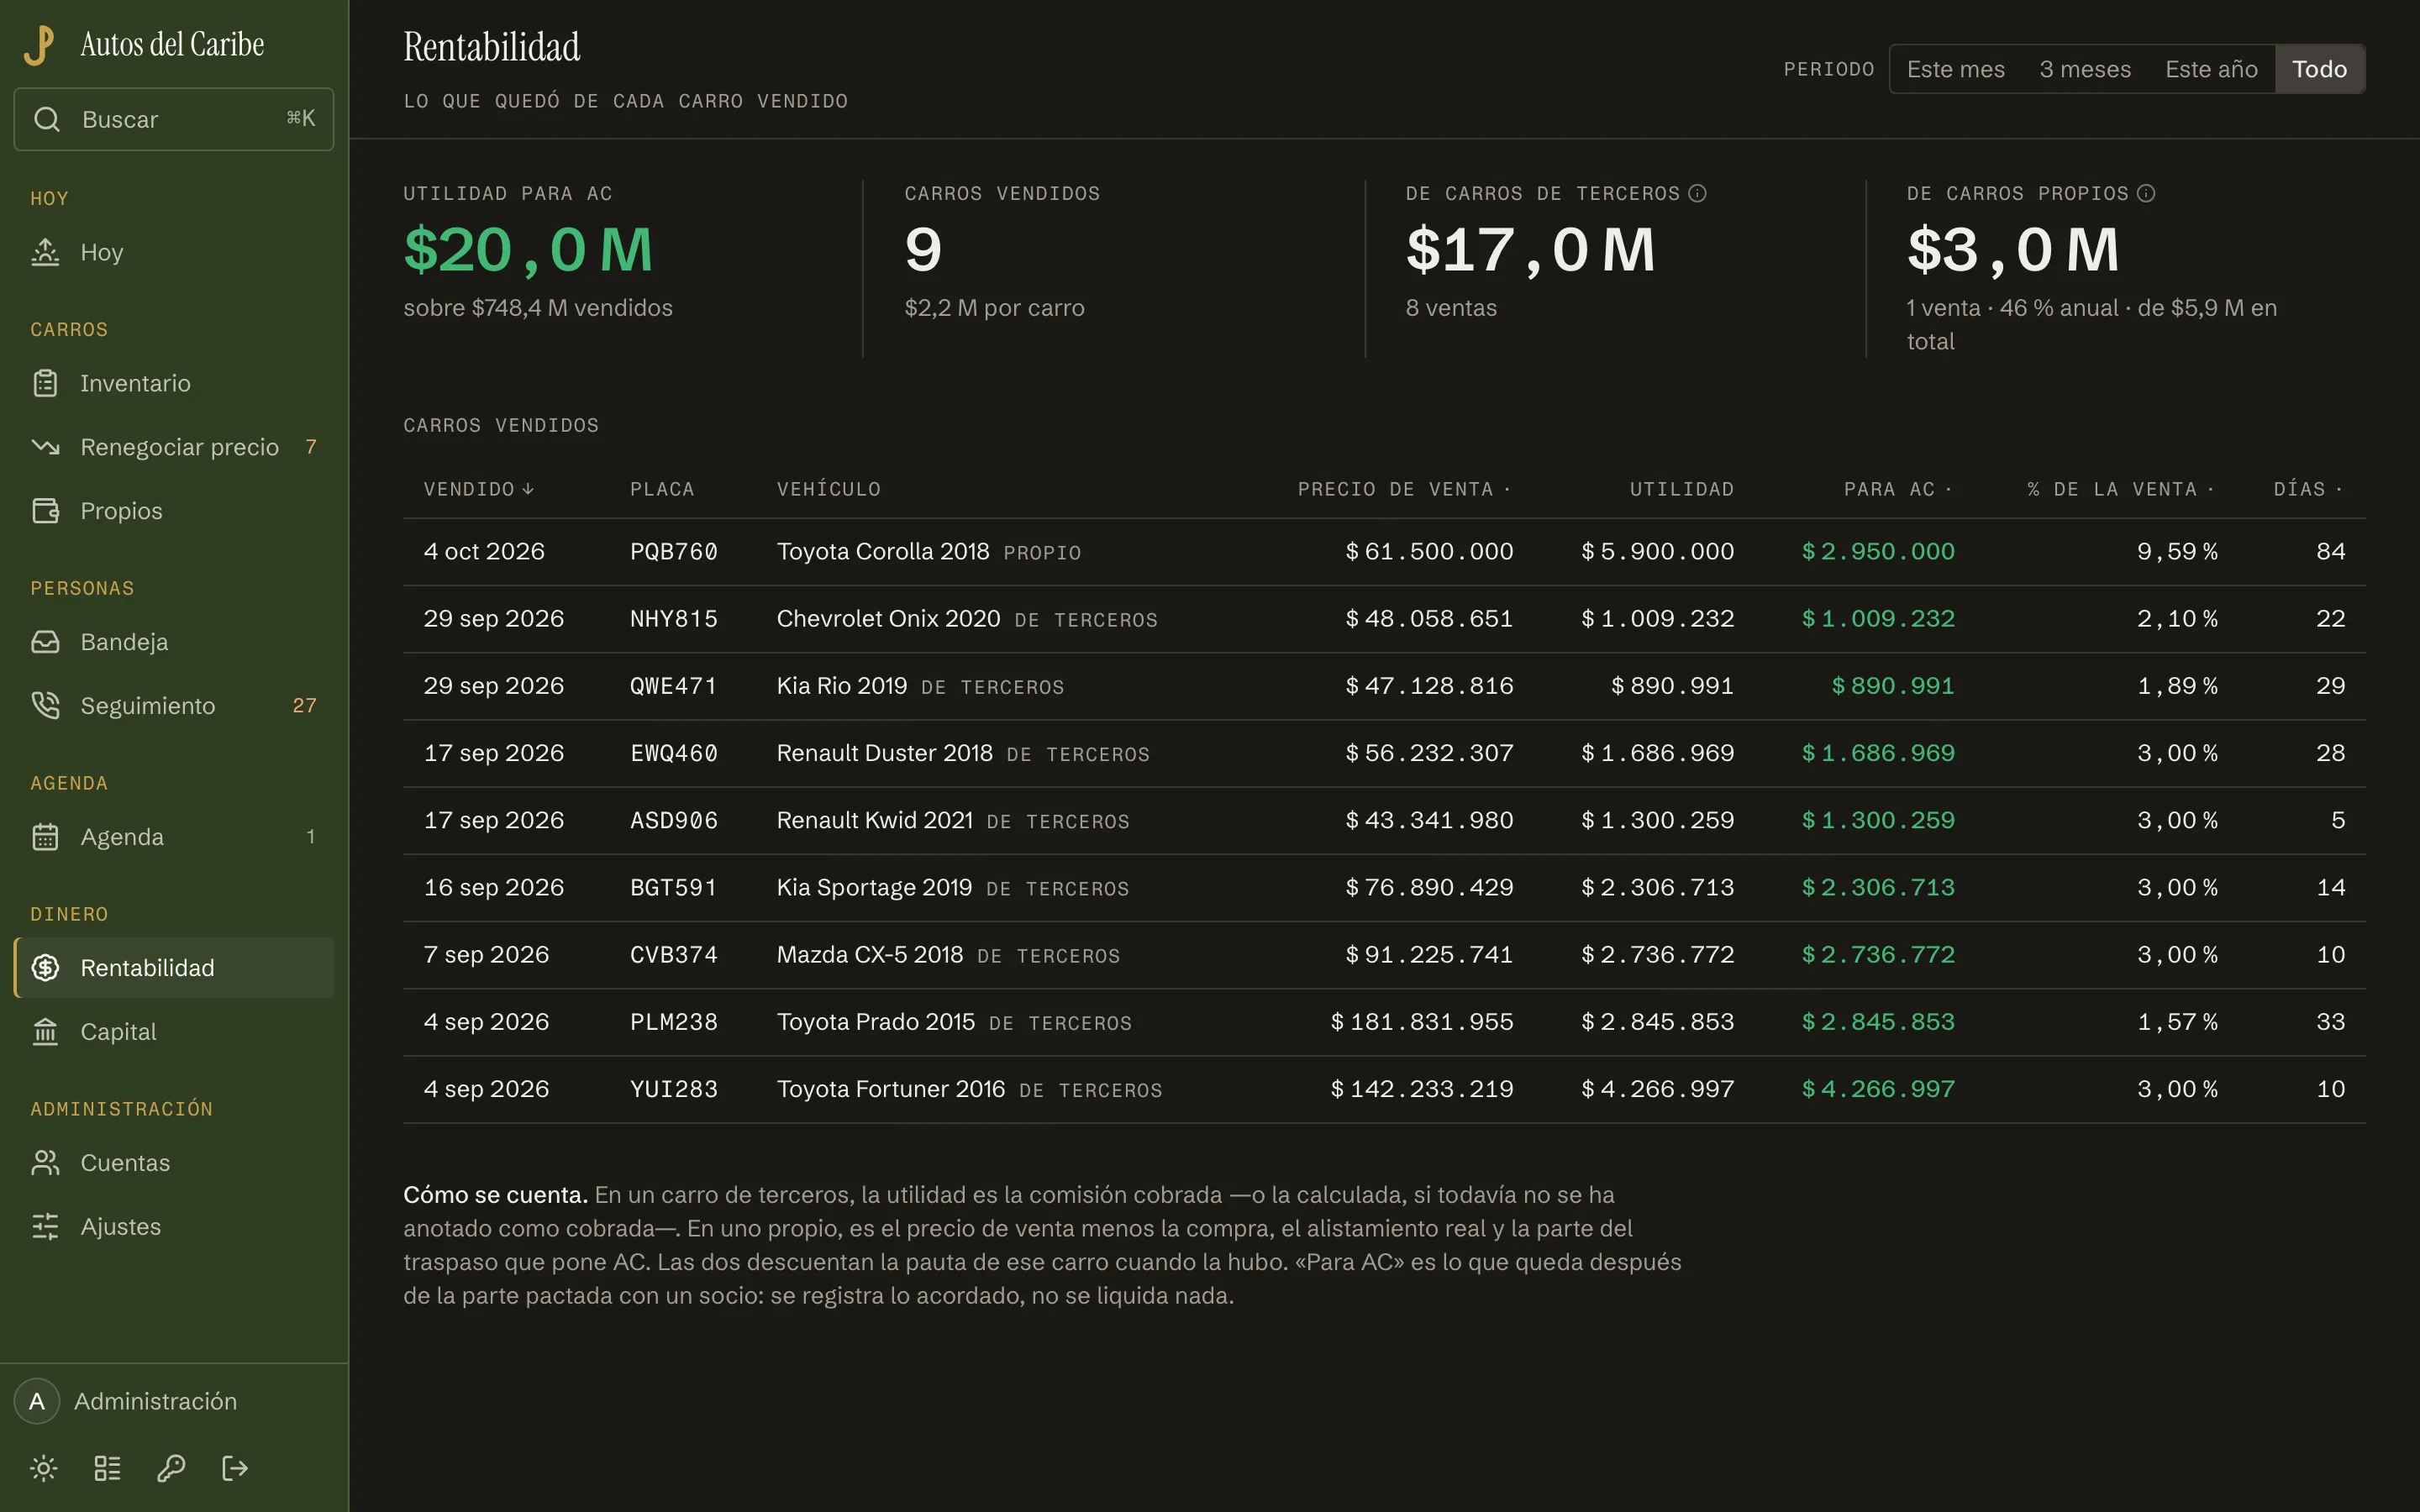Select the Este año period

point(2211,69)
